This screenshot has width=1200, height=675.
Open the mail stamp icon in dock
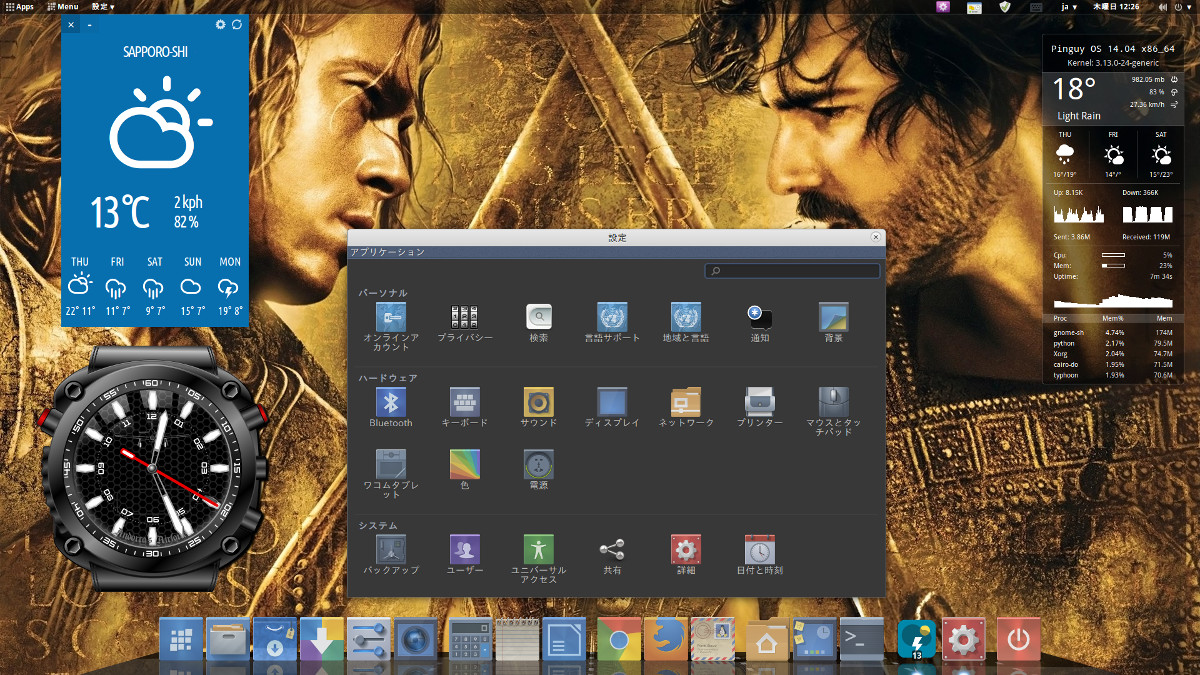tap(713, 641)
